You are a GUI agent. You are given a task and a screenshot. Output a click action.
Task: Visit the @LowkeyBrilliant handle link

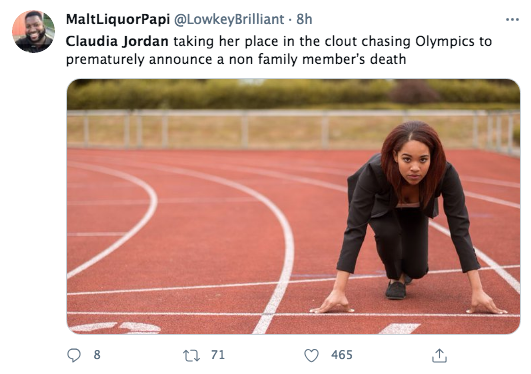click(x=229, y=19)
